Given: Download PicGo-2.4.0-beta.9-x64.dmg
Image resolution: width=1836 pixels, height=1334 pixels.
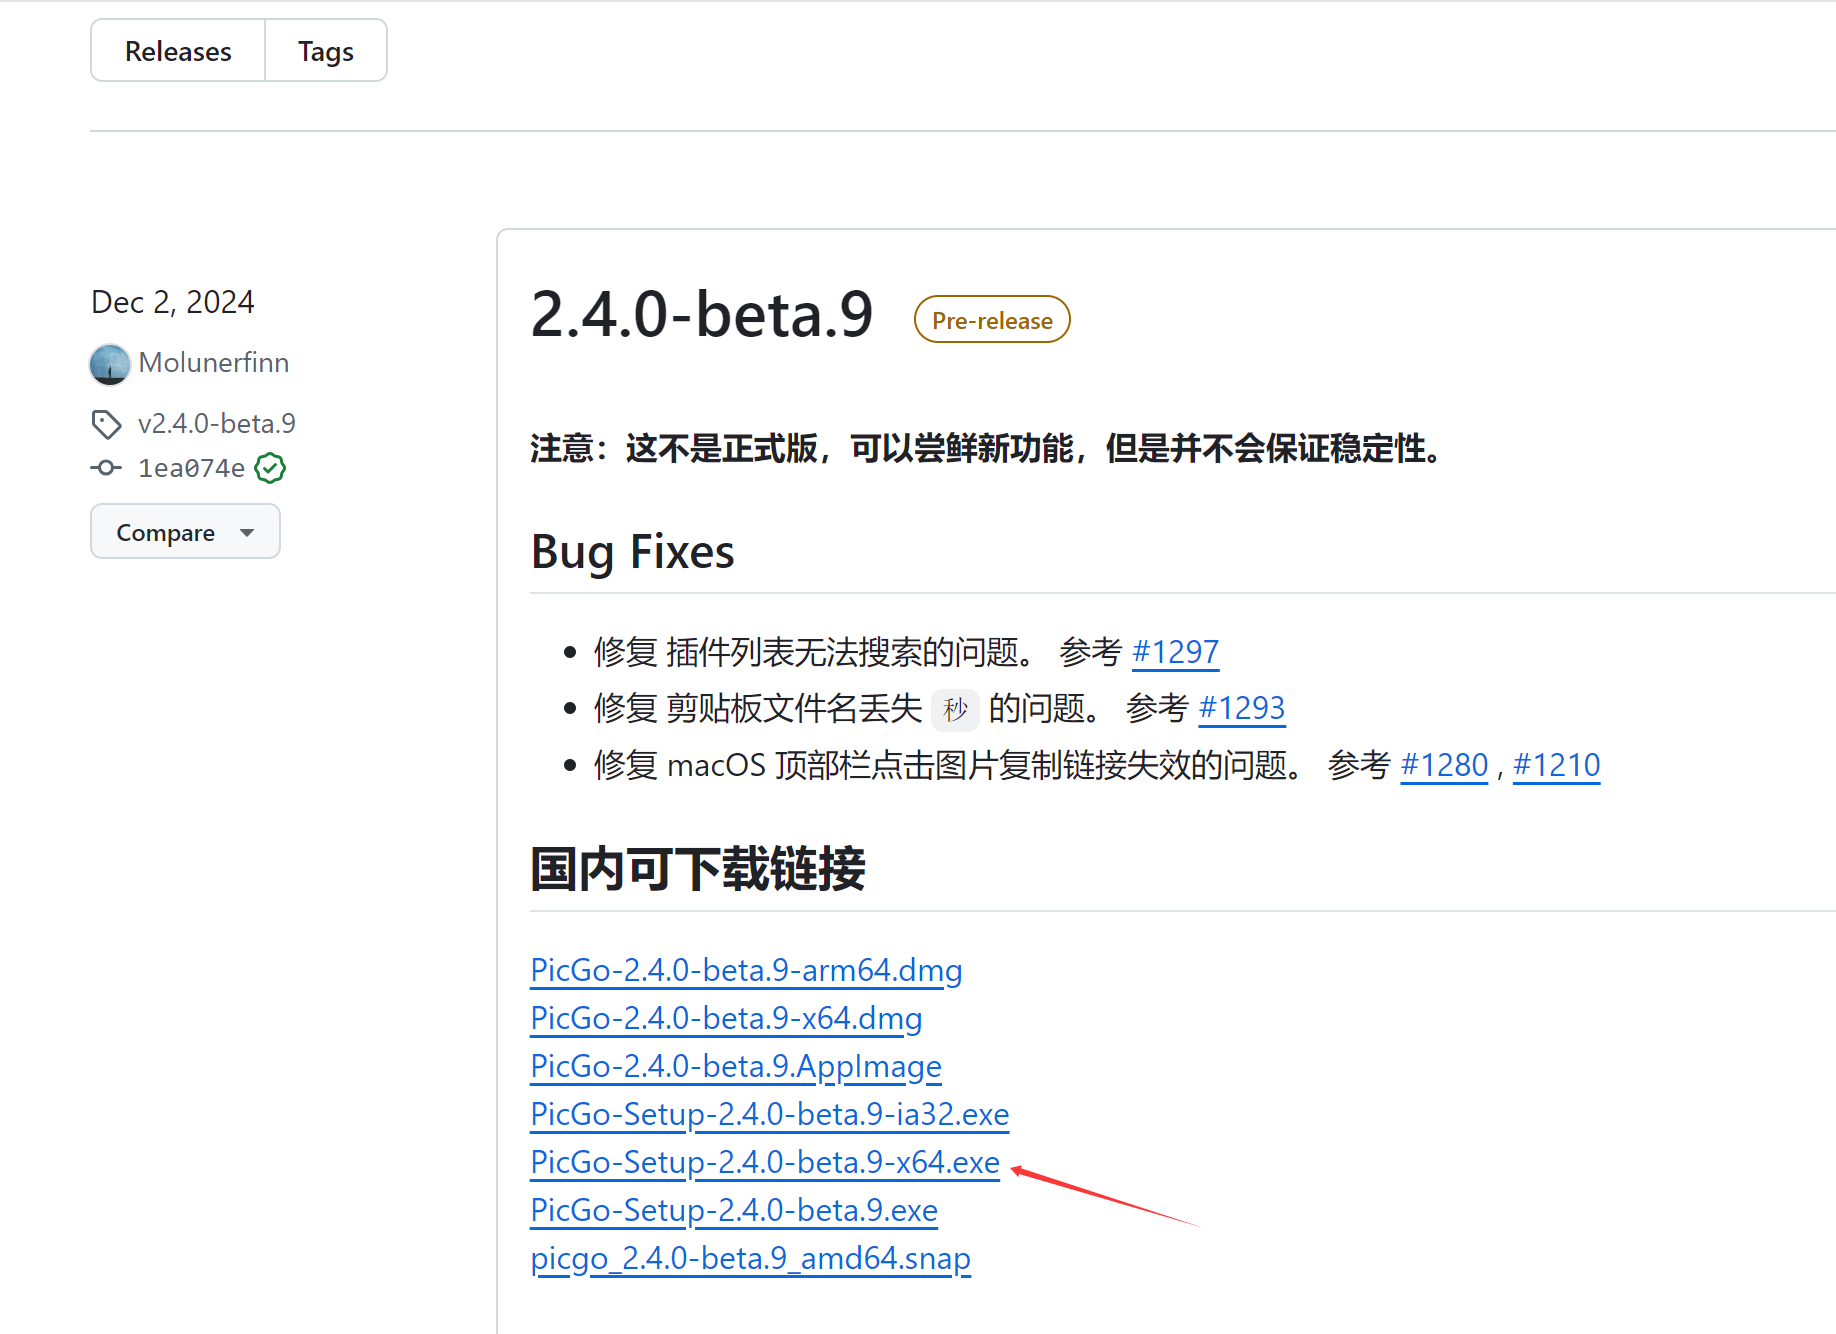Looking at the screenshot, I should click(726, 1018).
